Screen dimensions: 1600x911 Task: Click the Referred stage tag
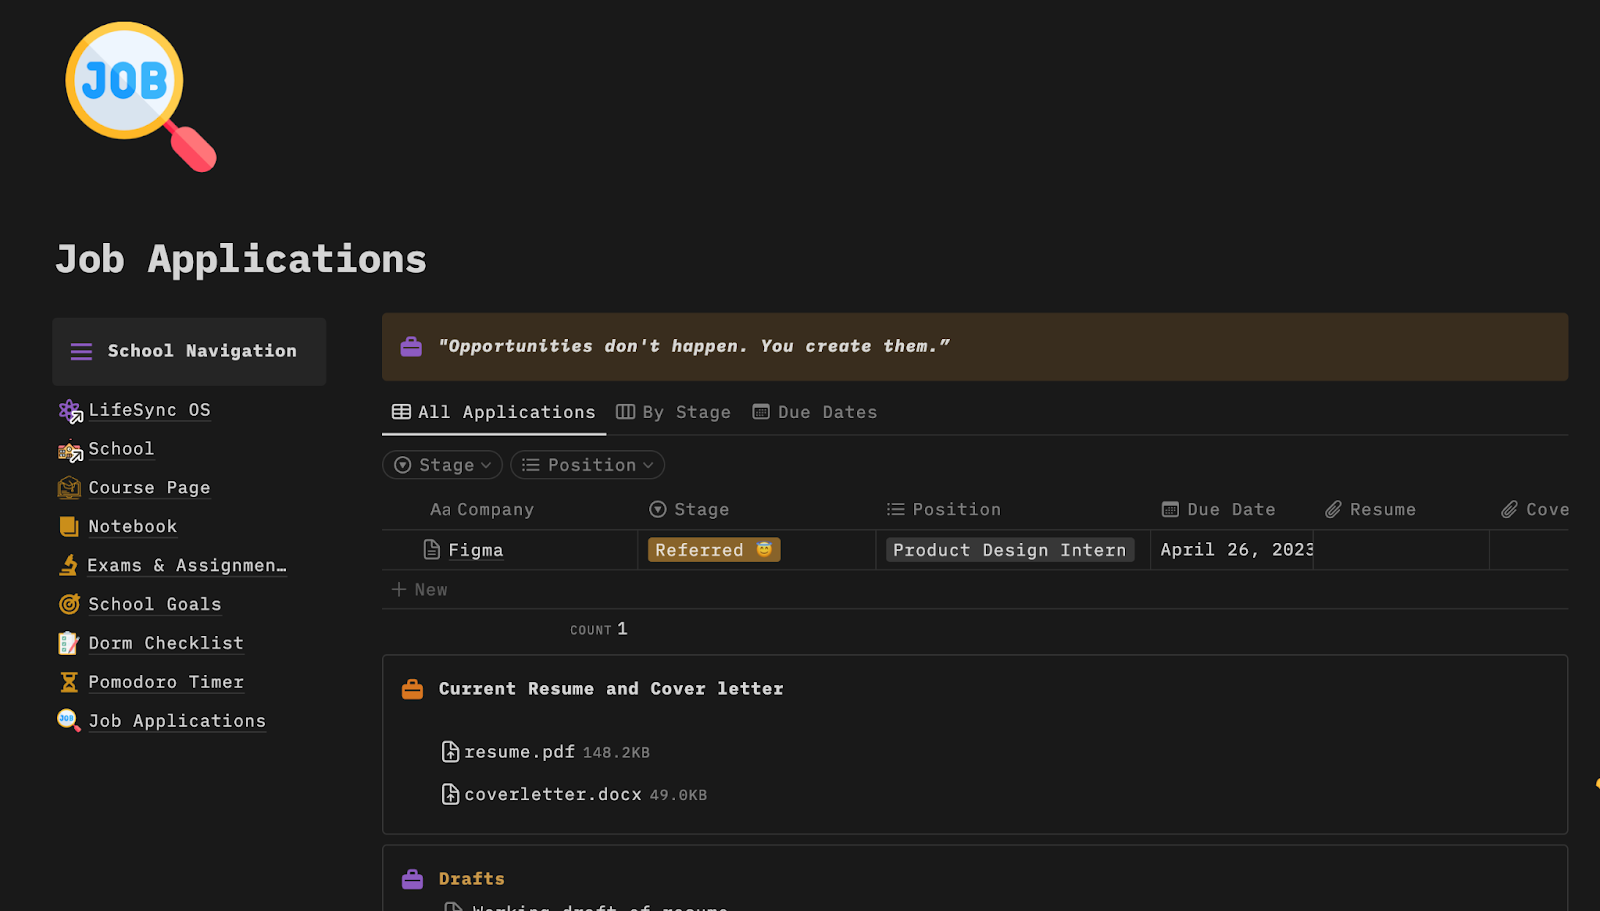click(x=714, y=550)
